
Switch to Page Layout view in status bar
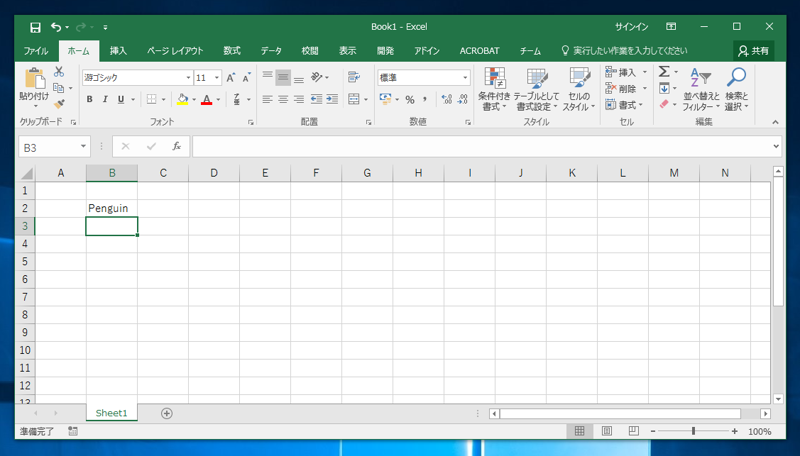[607, 432]
